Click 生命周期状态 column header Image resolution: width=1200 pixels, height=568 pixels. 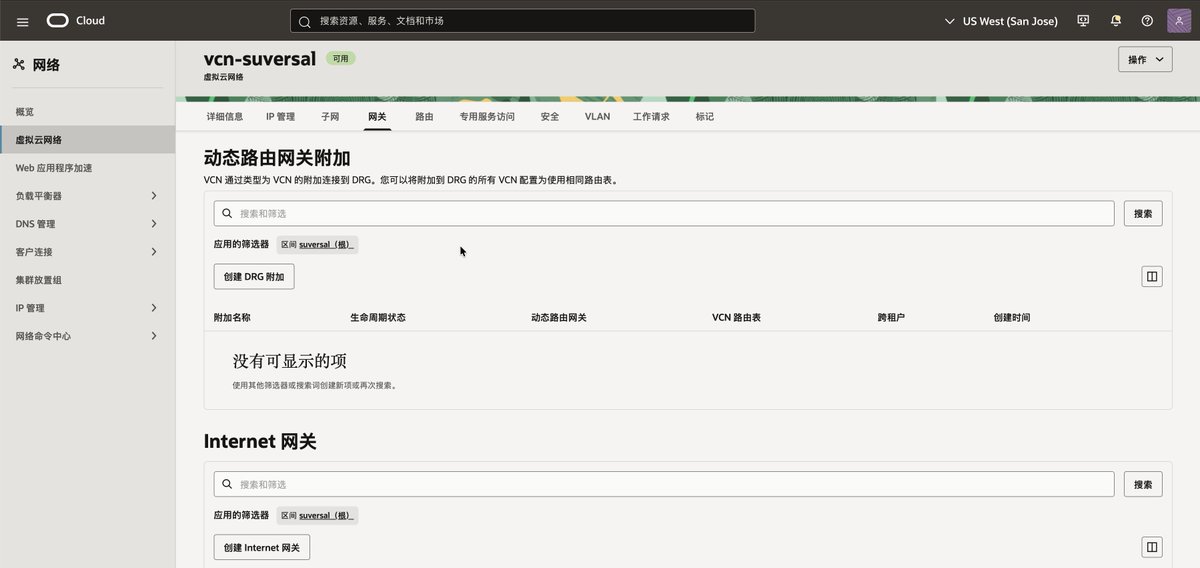point(378,317)
